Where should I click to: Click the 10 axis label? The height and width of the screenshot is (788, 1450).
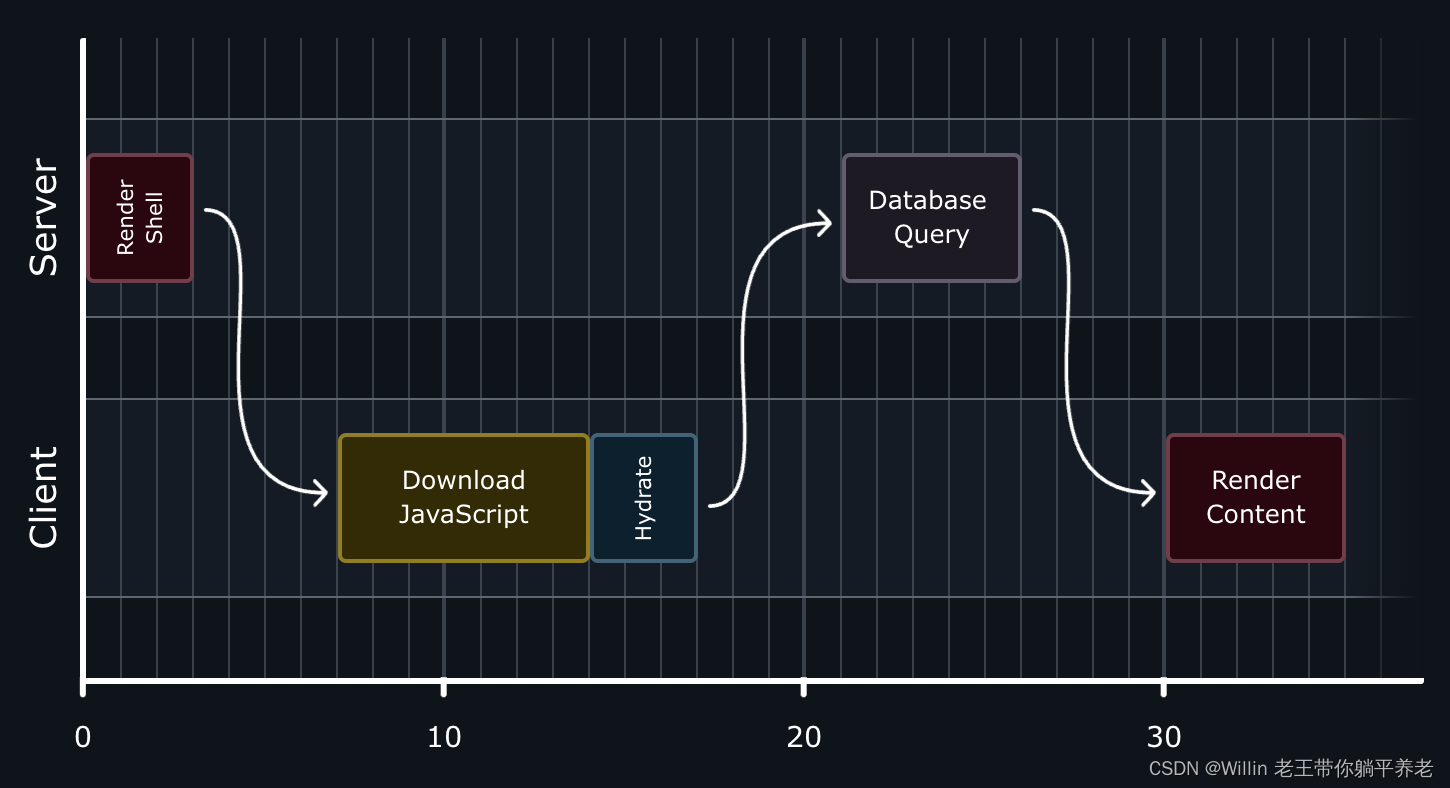click(x=444, y=738)
